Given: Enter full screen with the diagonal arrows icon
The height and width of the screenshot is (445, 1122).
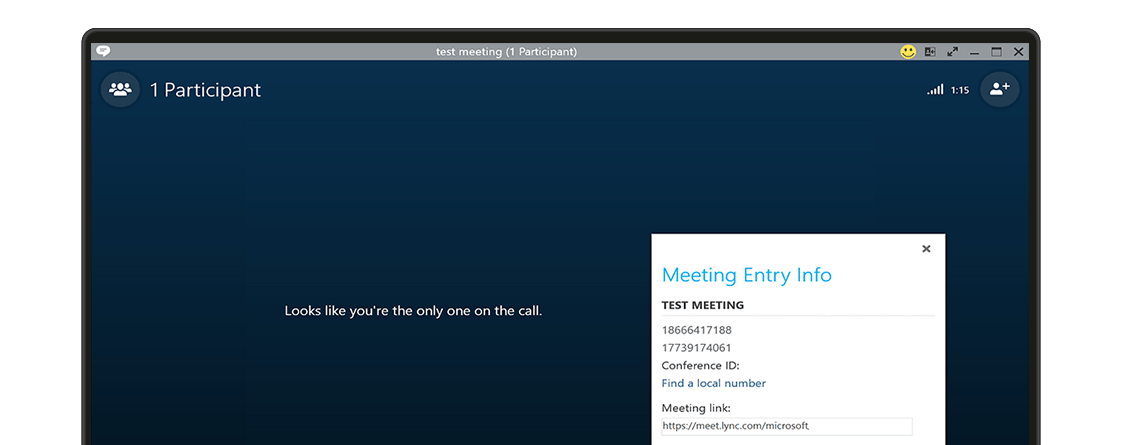Looking at the screenshot, I should click(x=952, y=52).
